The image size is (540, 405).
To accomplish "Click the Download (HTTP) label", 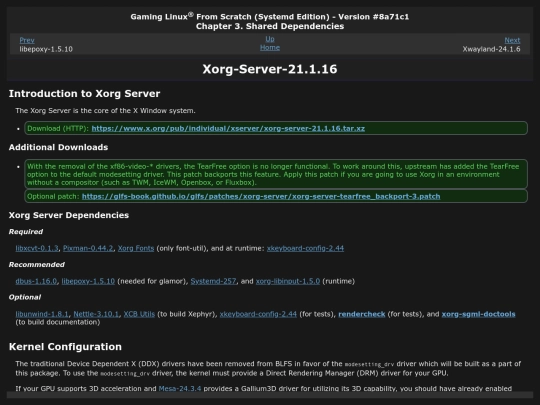I will pos(58,128).
